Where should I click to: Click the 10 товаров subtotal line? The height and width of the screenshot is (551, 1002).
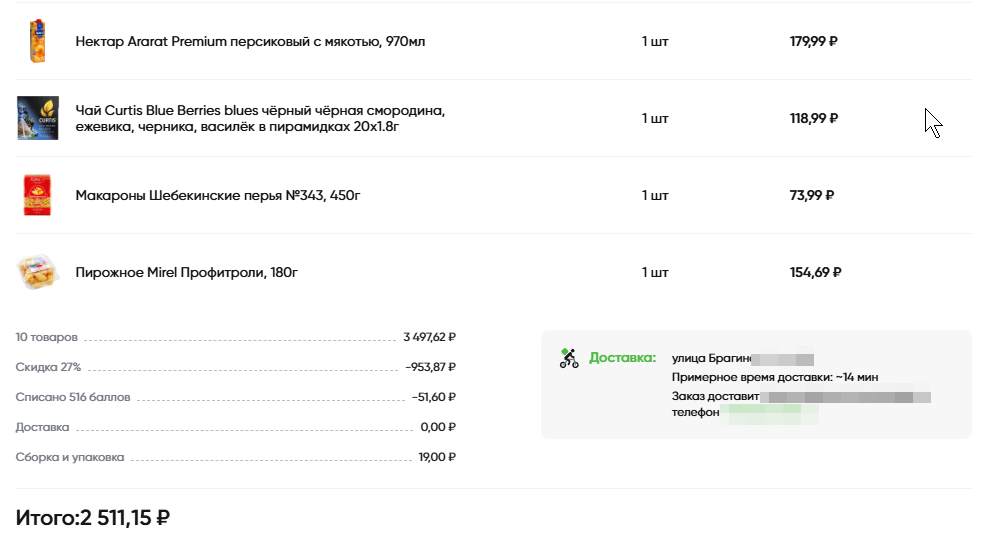point(235,337)
